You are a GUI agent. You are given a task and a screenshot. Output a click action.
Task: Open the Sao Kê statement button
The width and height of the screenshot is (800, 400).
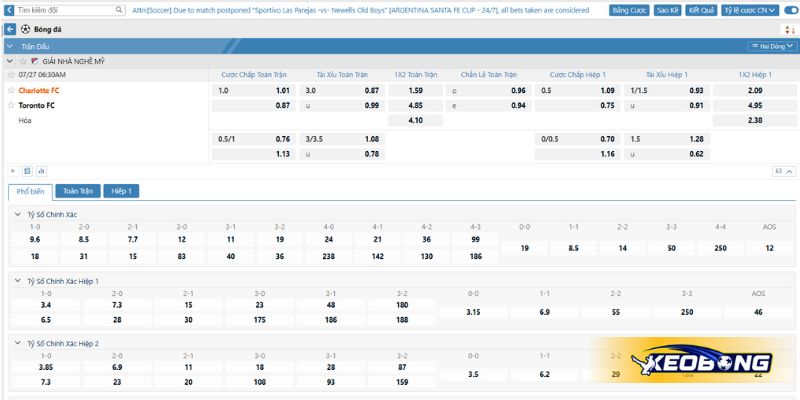(667, 10)
